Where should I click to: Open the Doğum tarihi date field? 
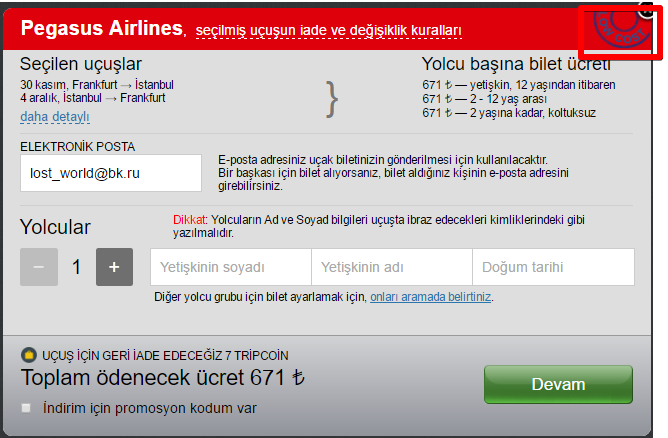coord(553,267)
